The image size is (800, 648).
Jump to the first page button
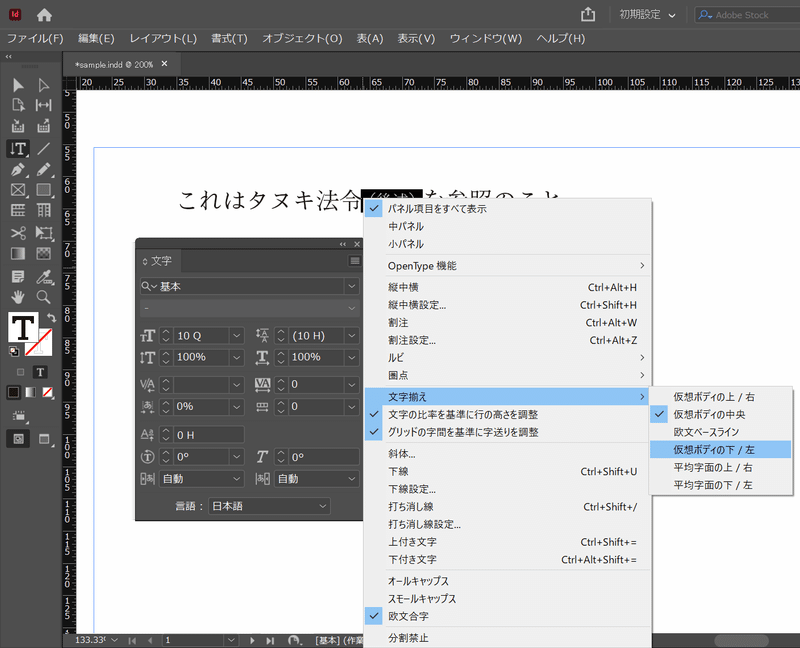(x=132, y=640)
